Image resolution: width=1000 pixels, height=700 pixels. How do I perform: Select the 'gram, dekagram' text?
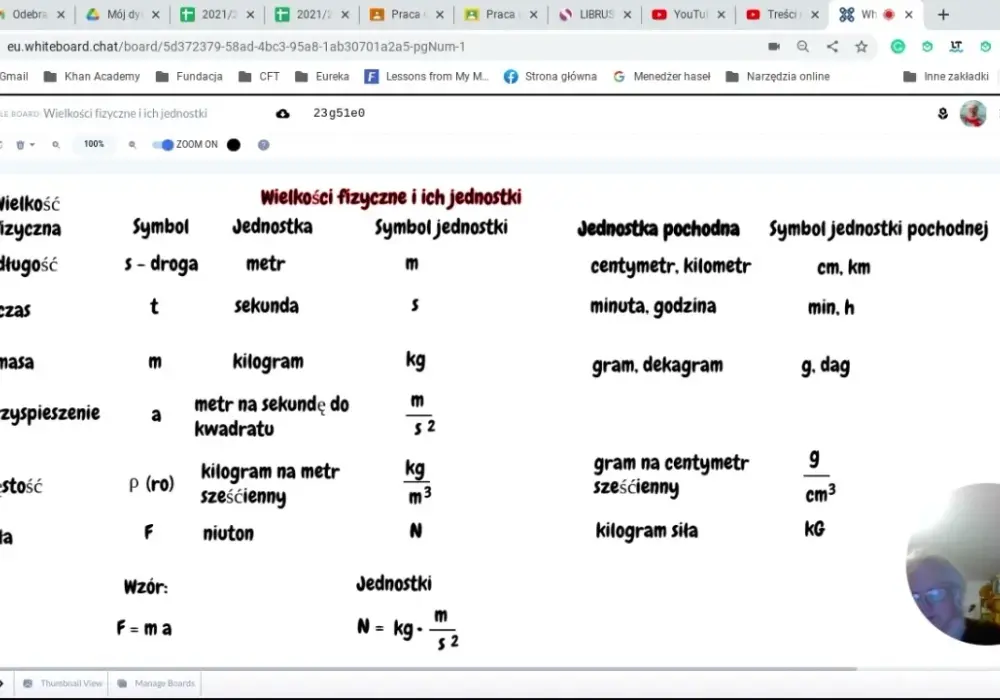click(658, 365)
